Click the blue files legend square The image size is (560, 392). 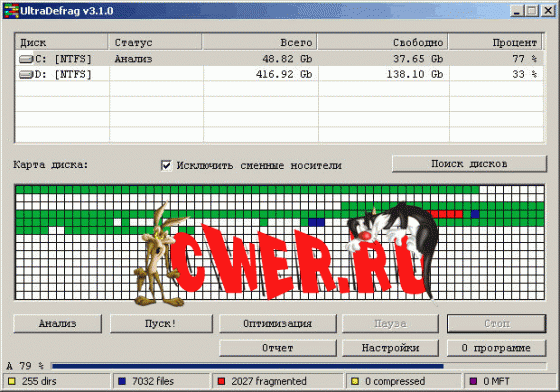coord(122,381)
